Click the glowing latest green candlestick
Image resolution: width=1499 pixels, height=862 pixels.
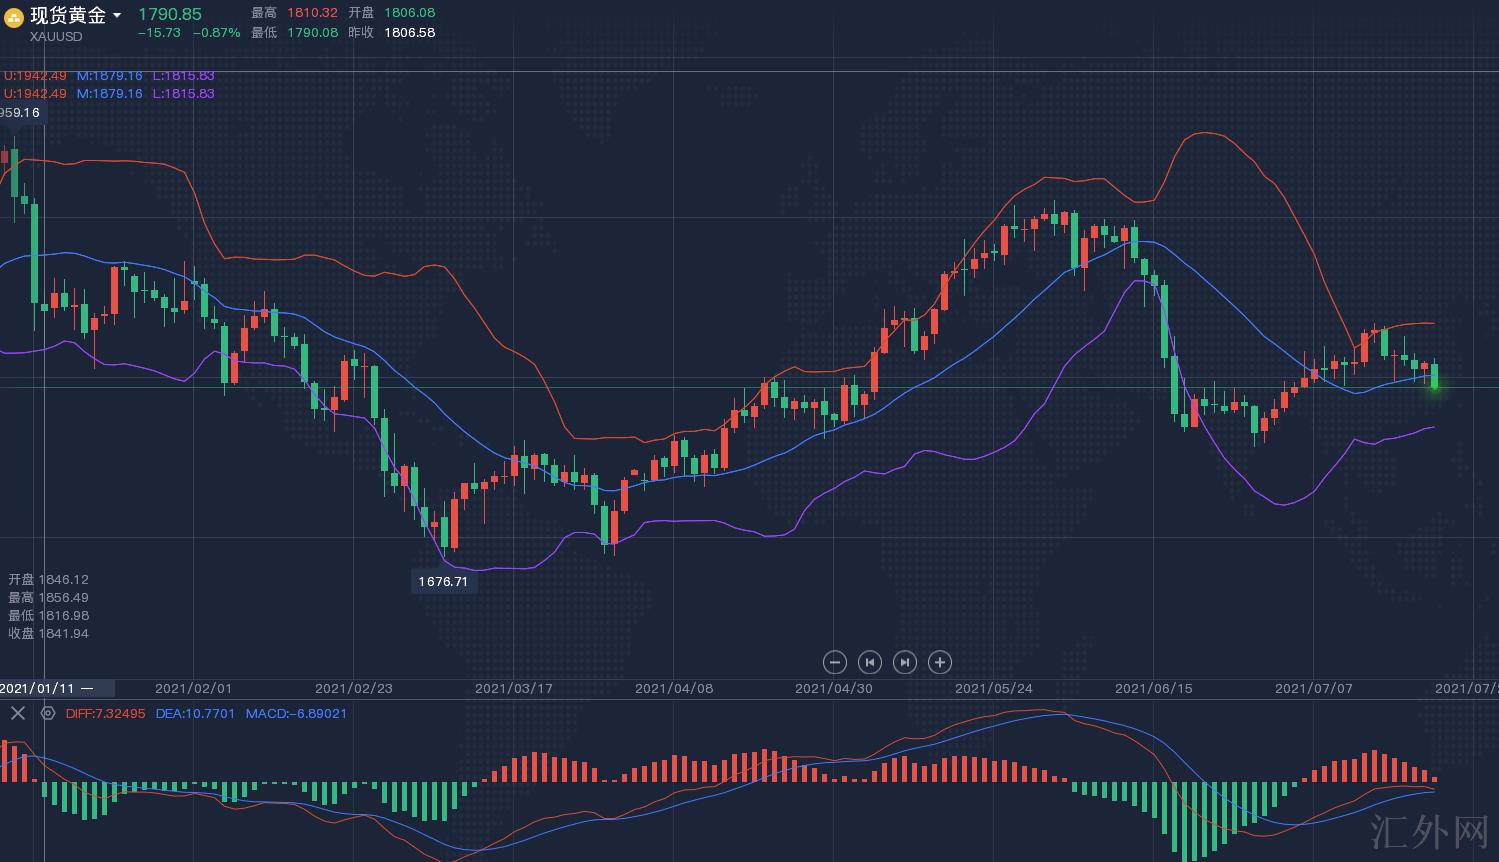tap(1434, 378)
